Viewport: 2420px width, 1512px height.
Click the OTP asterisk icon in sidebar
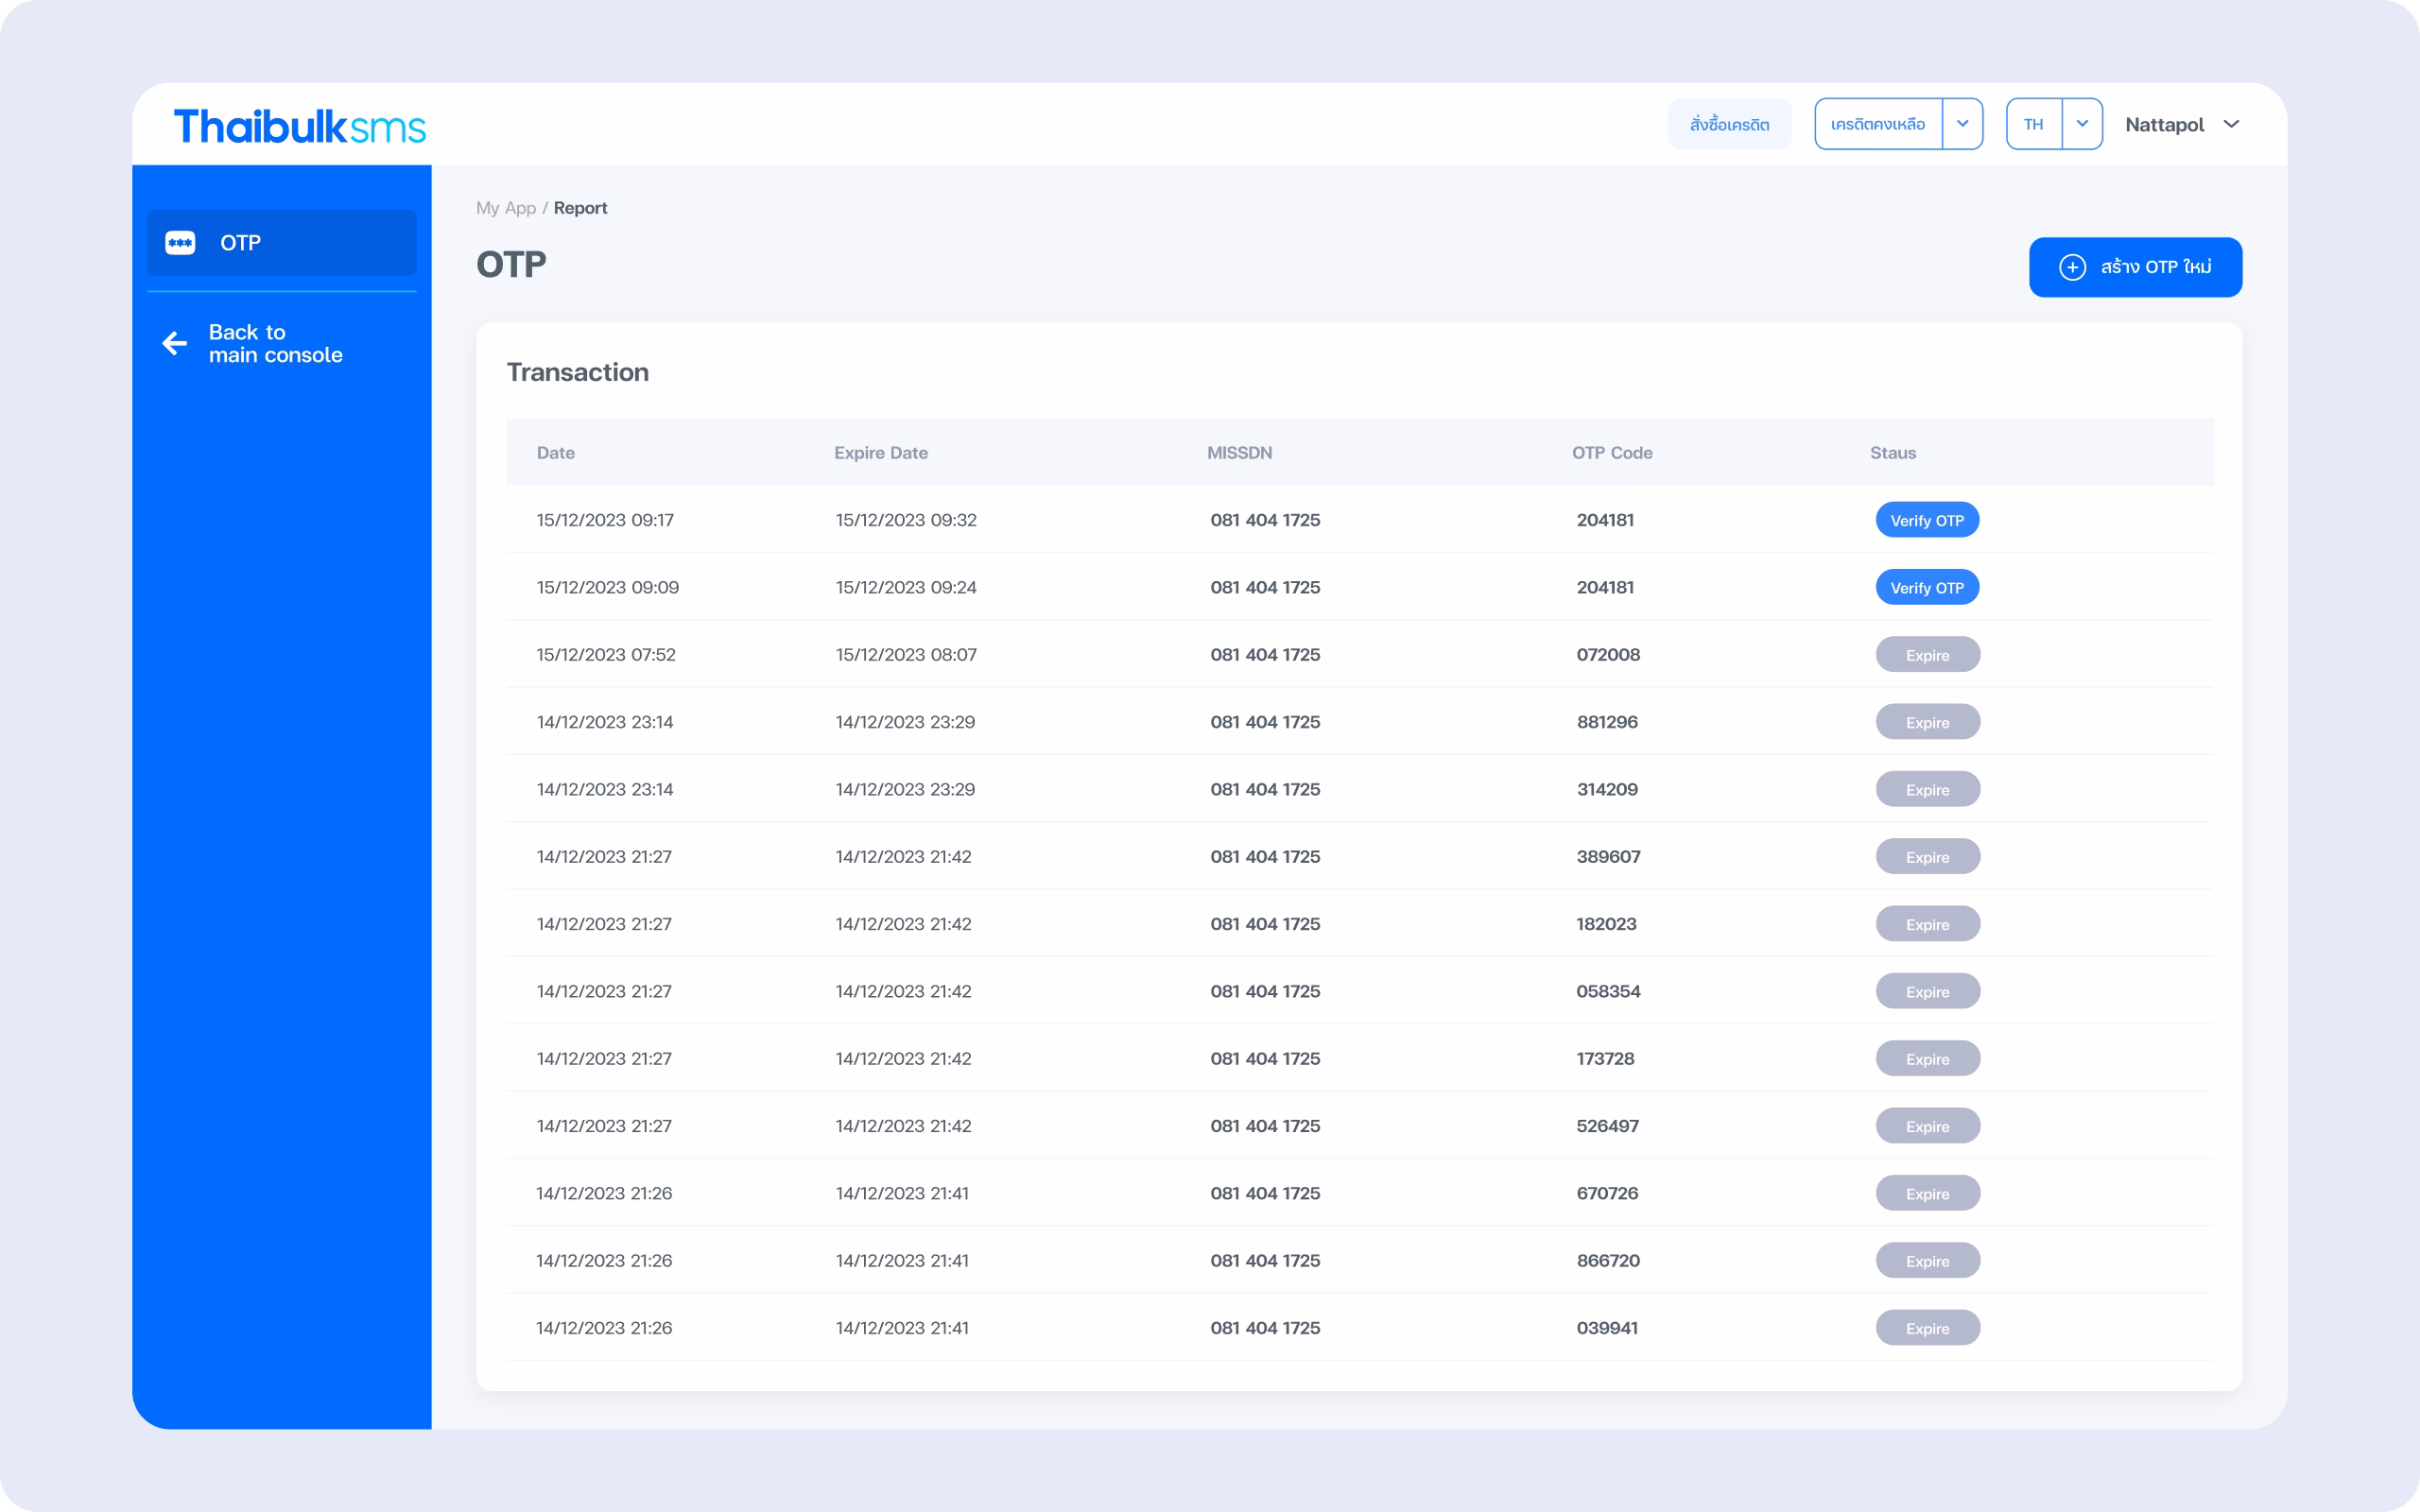180,243
